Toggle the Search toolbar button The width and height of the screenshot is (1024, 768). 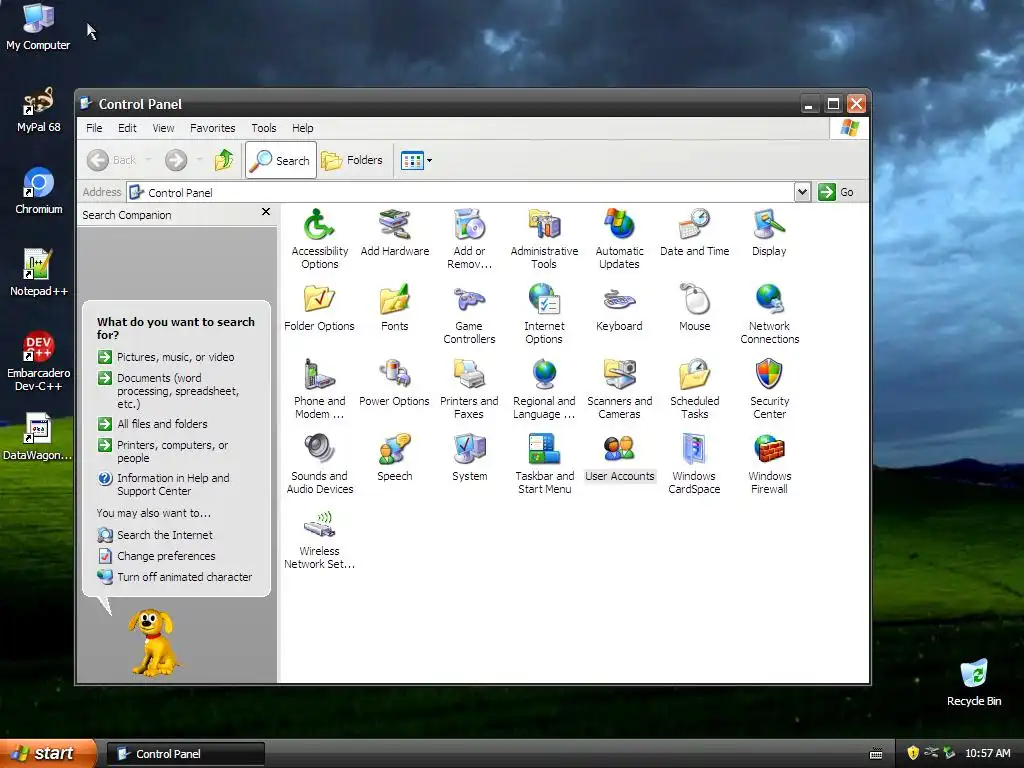(281, 160)
